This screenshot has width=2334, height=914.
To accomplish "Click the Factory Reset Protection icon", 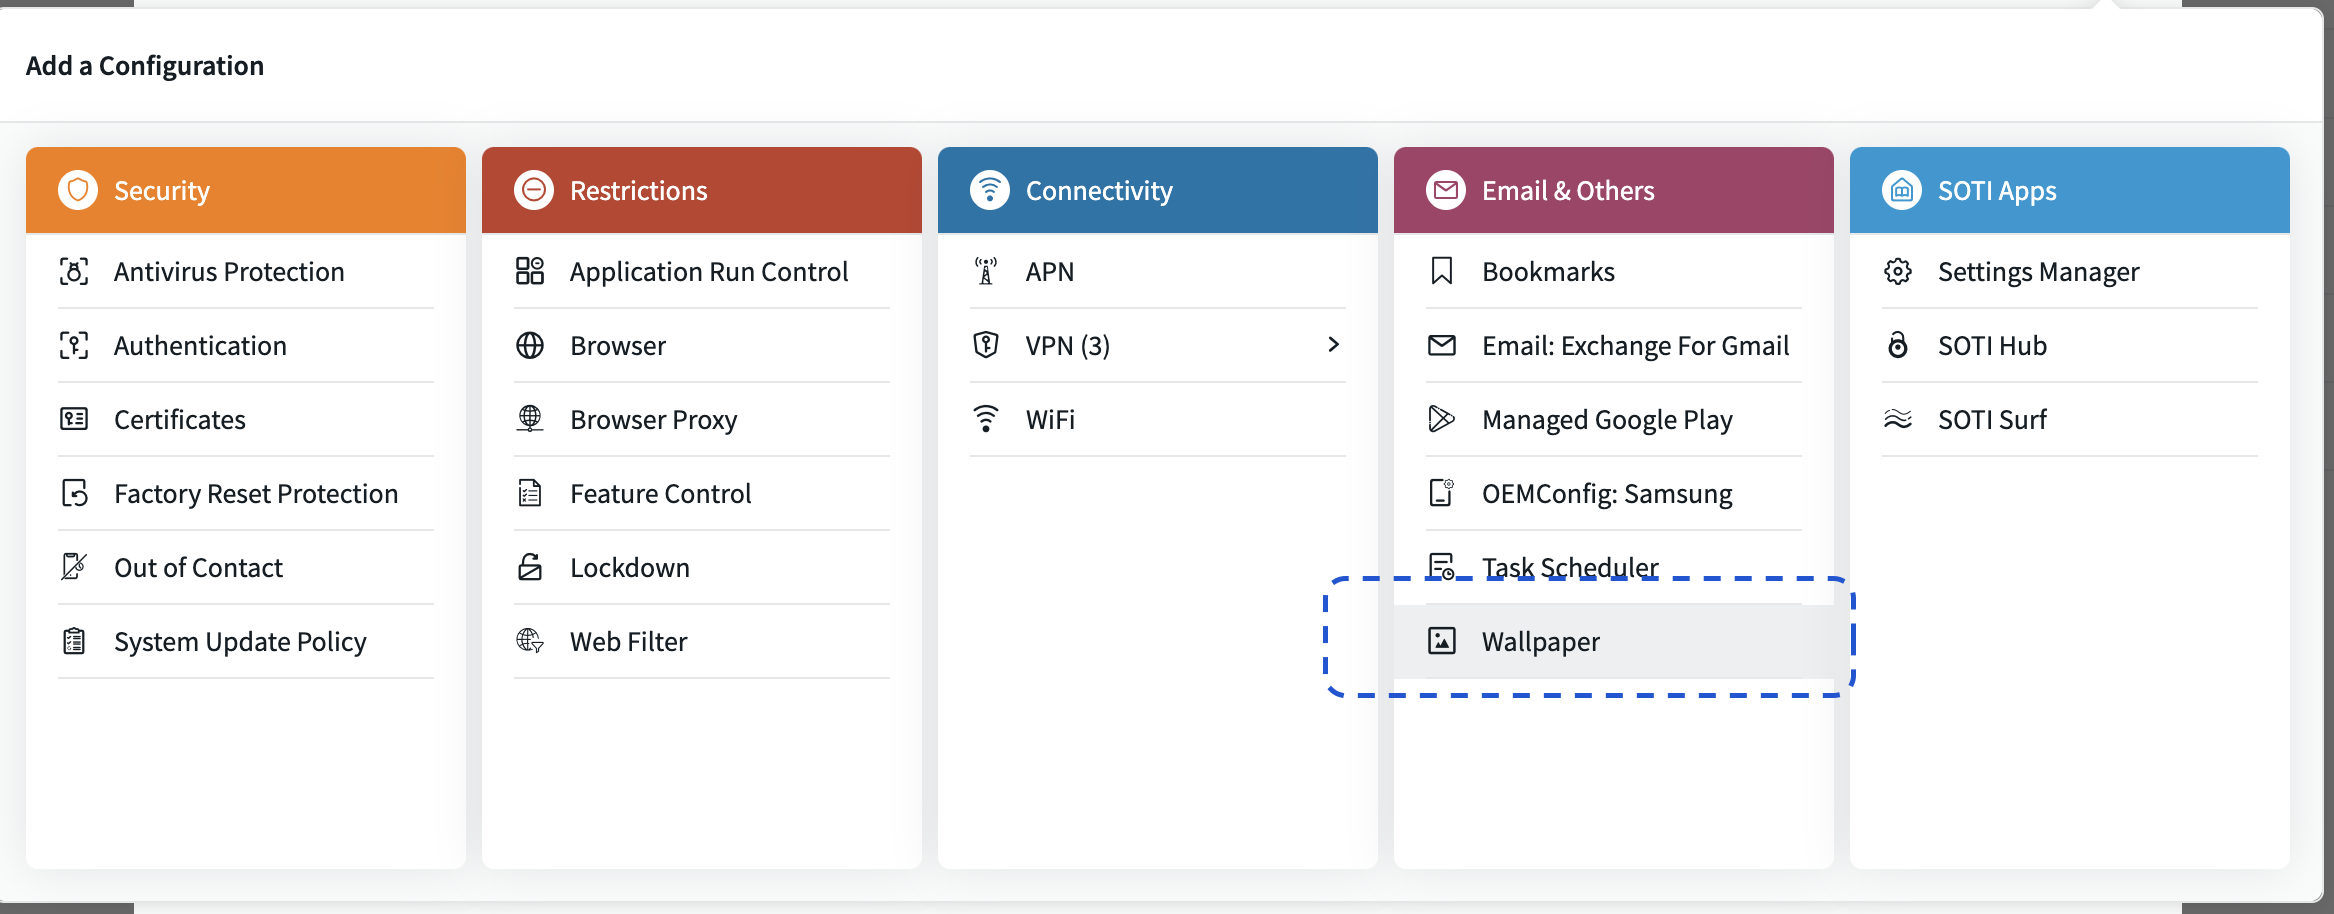I will (74, 493).
